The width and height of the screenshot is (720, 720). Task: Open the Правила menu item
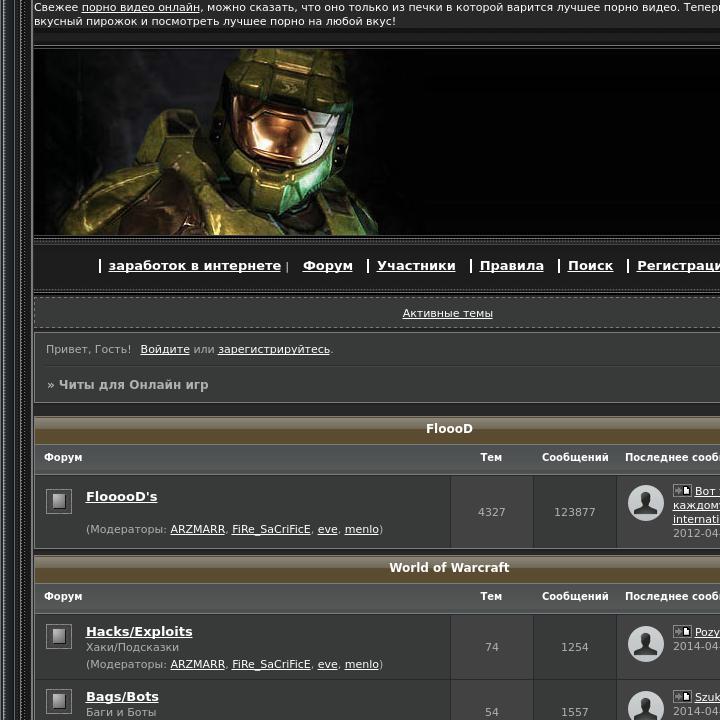(512, 265)
